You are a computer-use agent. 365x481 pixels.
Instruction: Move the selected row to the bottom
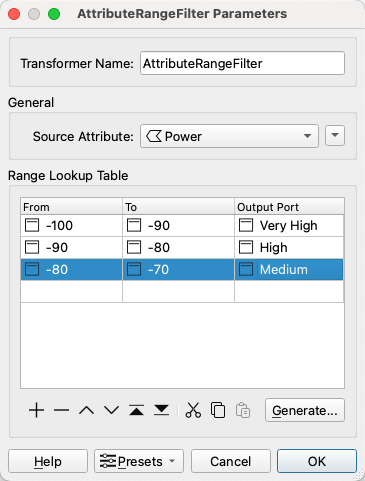click(x=161, y=410)
